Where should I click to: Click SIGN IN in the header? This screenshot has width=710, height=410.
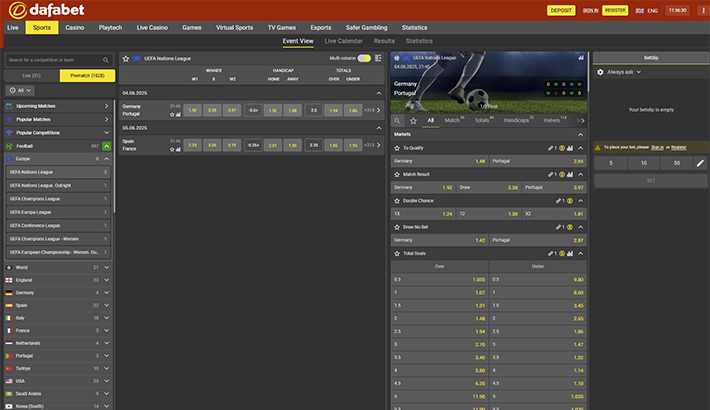click(x=590, y=10)
